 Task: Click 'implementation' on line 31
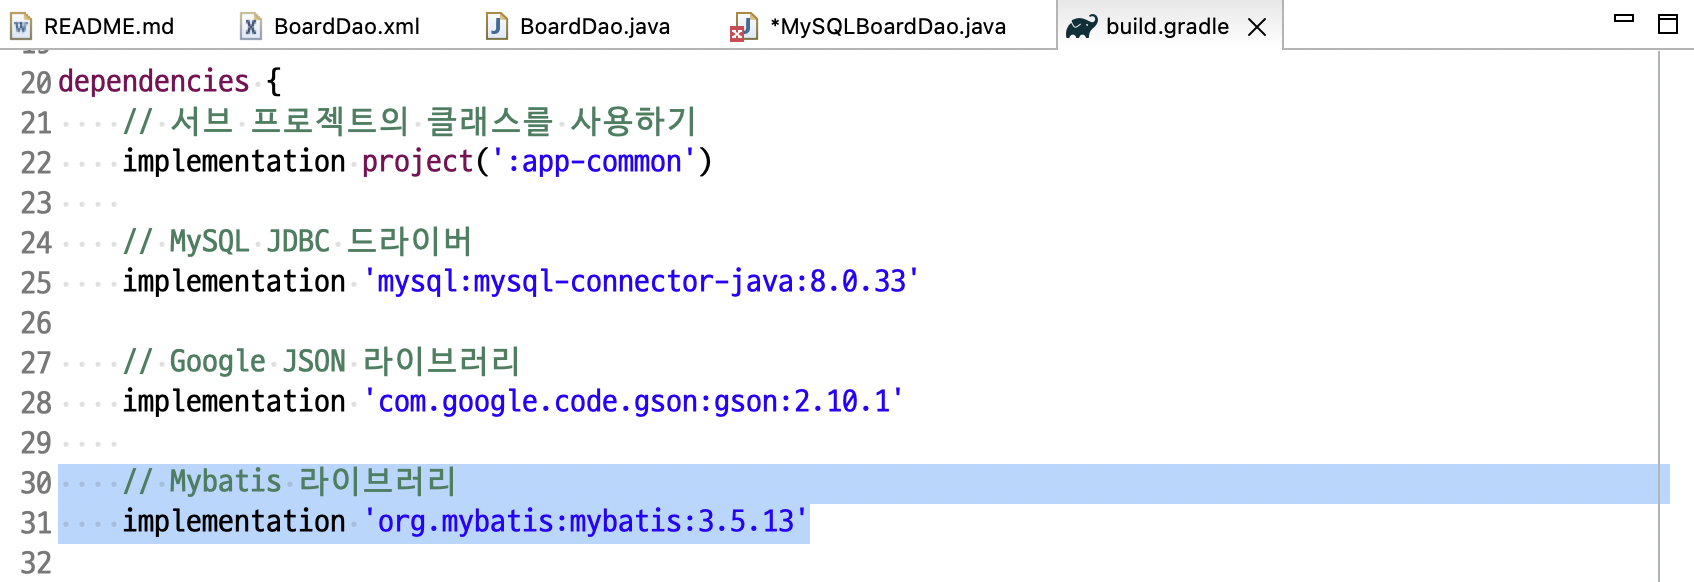234,521
